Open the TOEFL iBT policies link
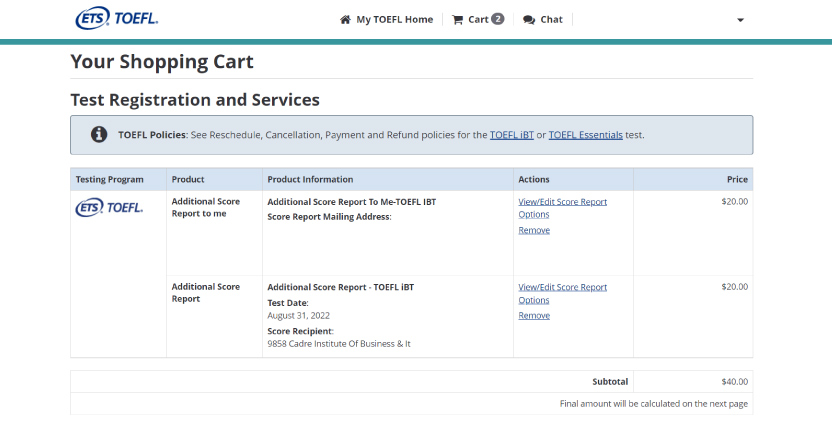 512,135
